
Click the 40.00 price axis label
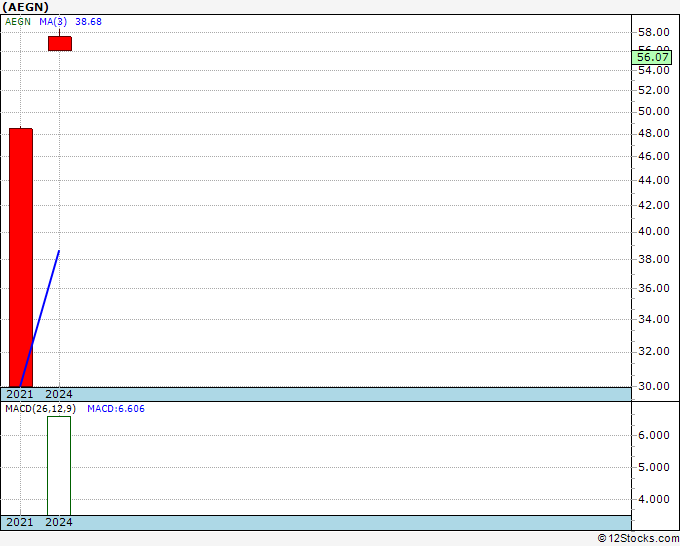coord(654,231)
